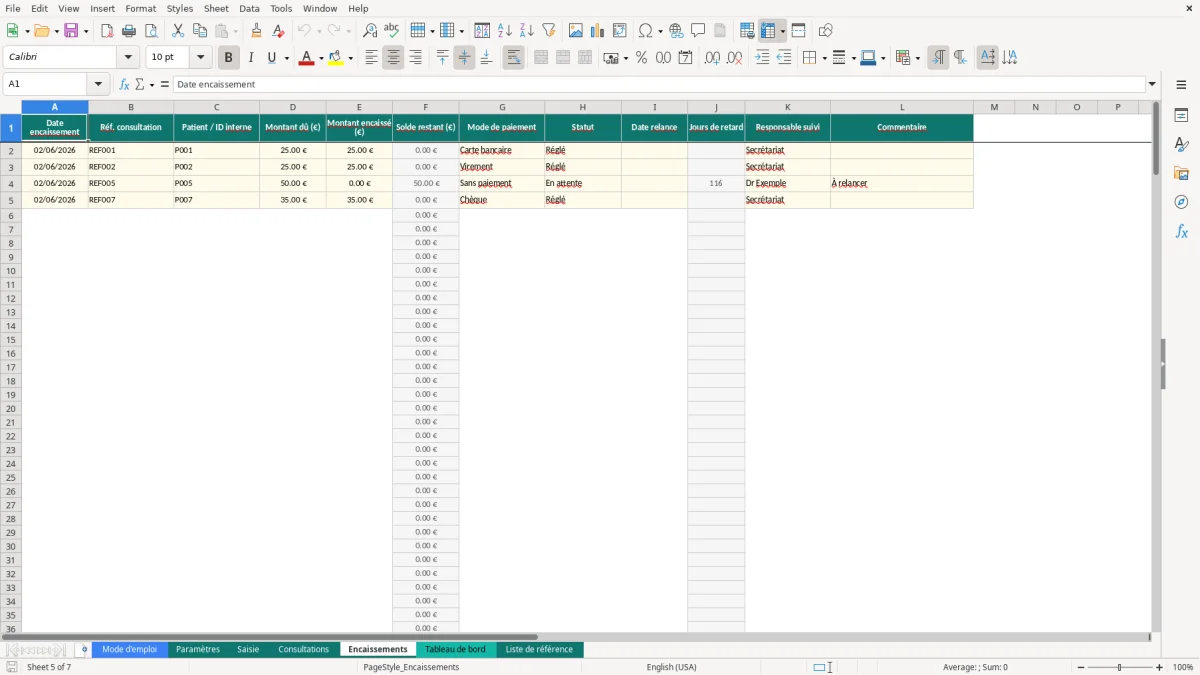Image resolution: width=1200 pixels, height=675 pixels.
Task: Click the Copy icon
Action: (x=200, y=31)
